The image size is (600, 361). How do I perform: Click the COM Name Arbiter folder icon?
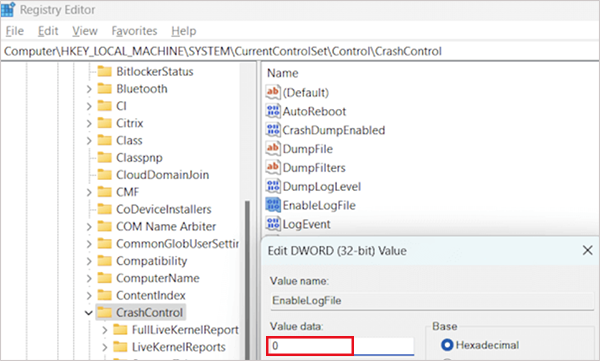coord(104,226)
